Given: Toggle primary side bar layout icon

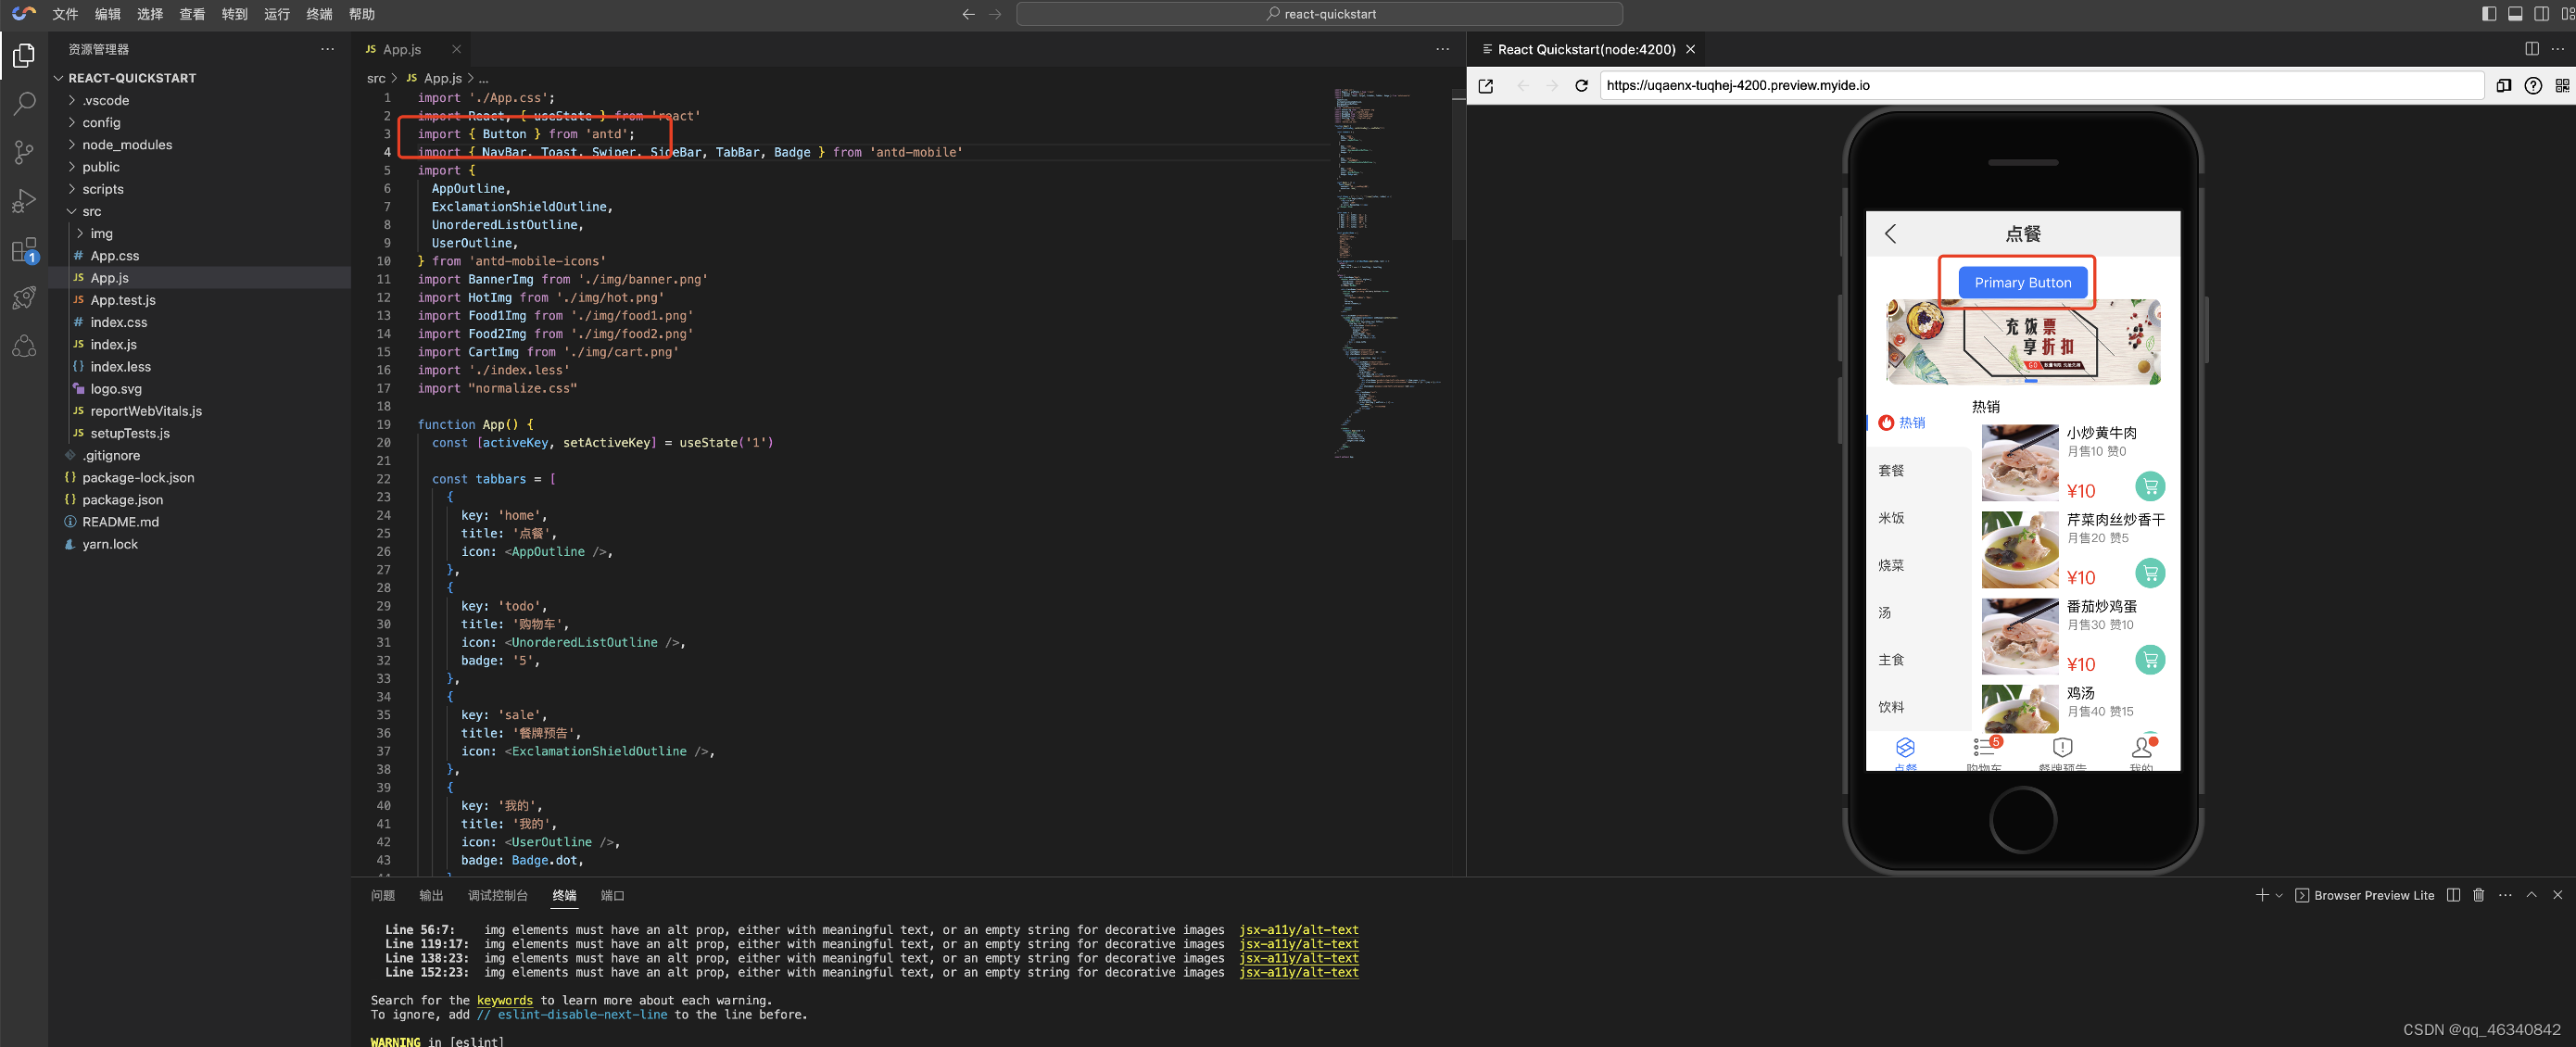Looking at the screenshot, I should [x=2489, y=14].
